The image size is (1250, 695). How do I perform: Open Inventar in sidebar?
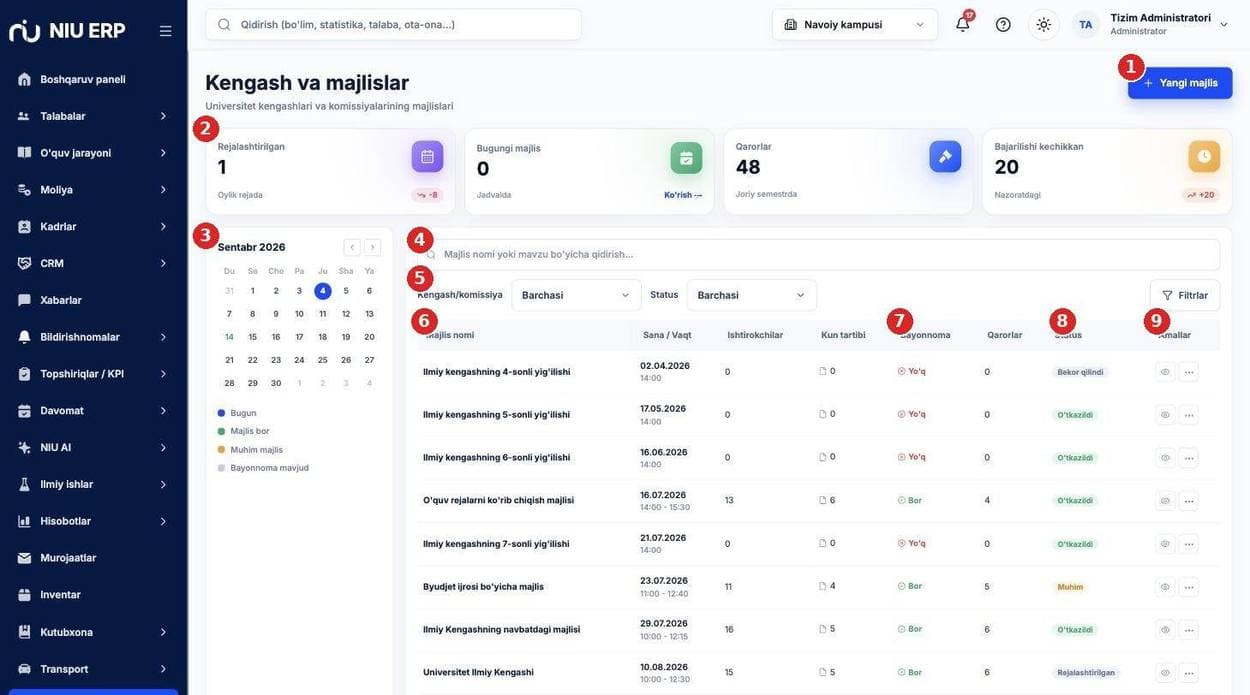tap(93, 595)
